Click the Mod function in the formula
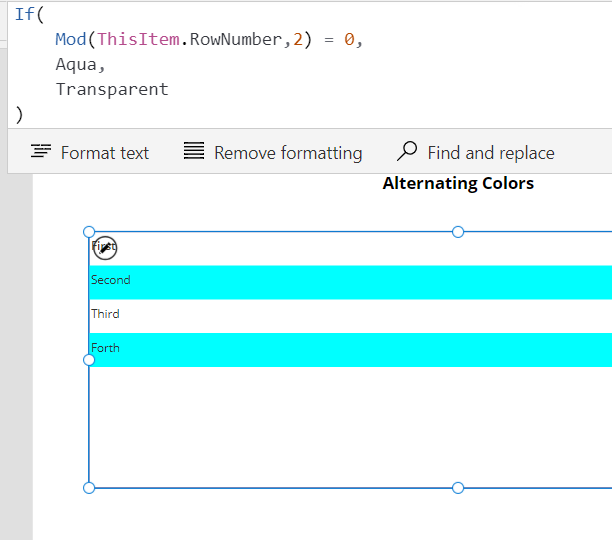The width and height of the screenshot is (612, 540). tap(71, 39)
